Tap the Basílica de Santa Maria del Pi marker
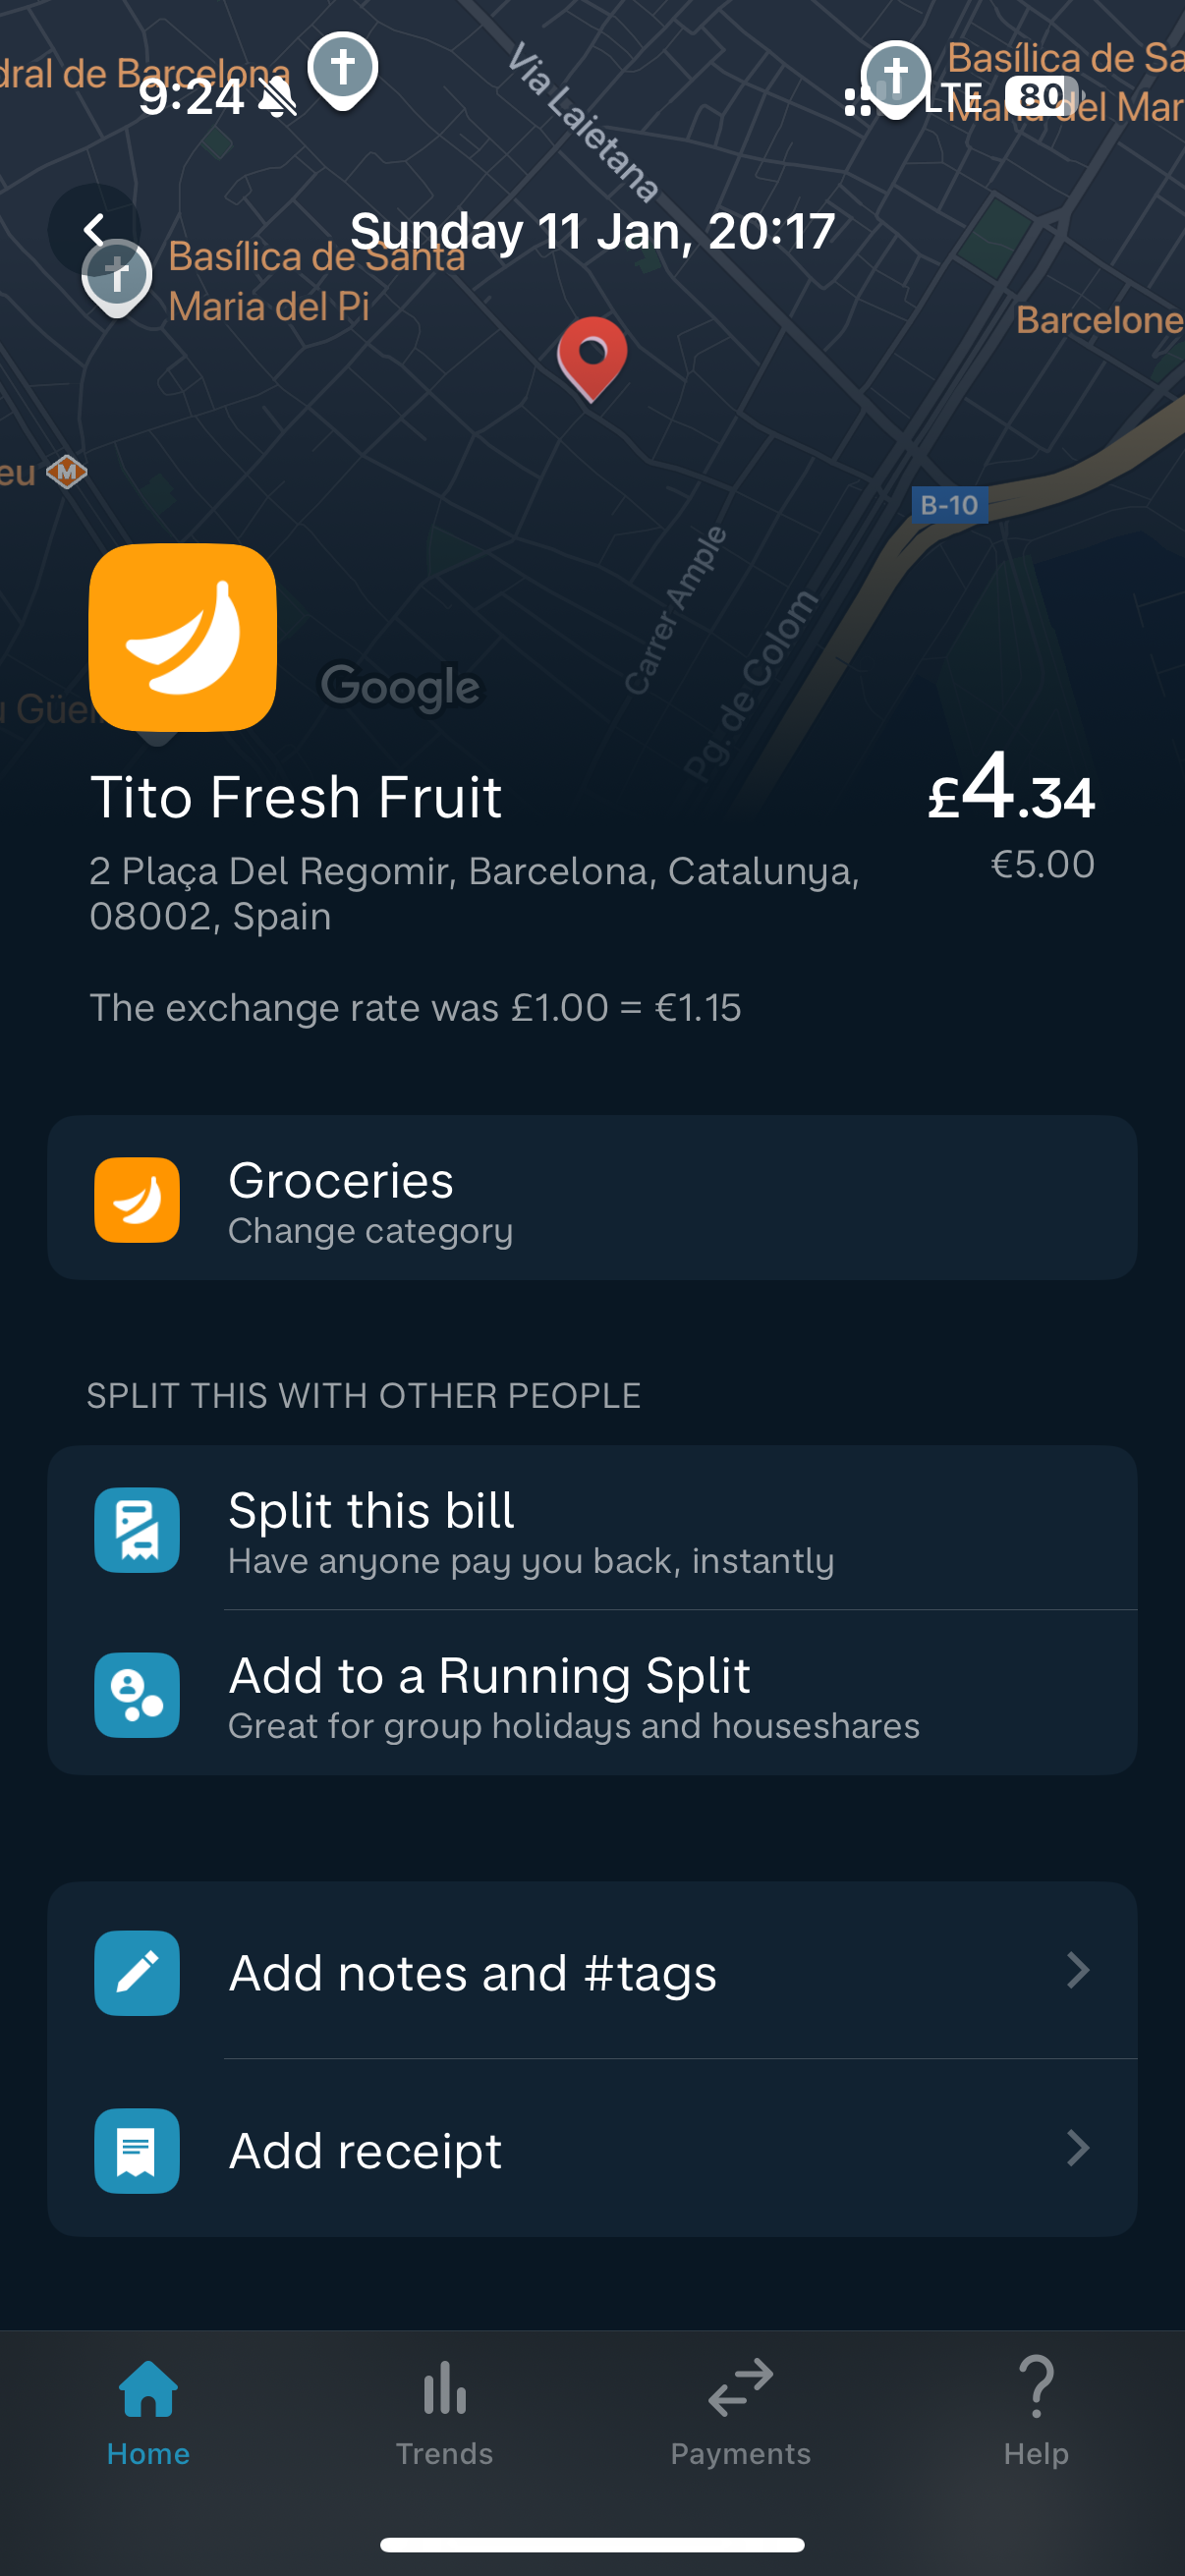This screenshot has width=1185, height=2576. click(x=117, y=276)
